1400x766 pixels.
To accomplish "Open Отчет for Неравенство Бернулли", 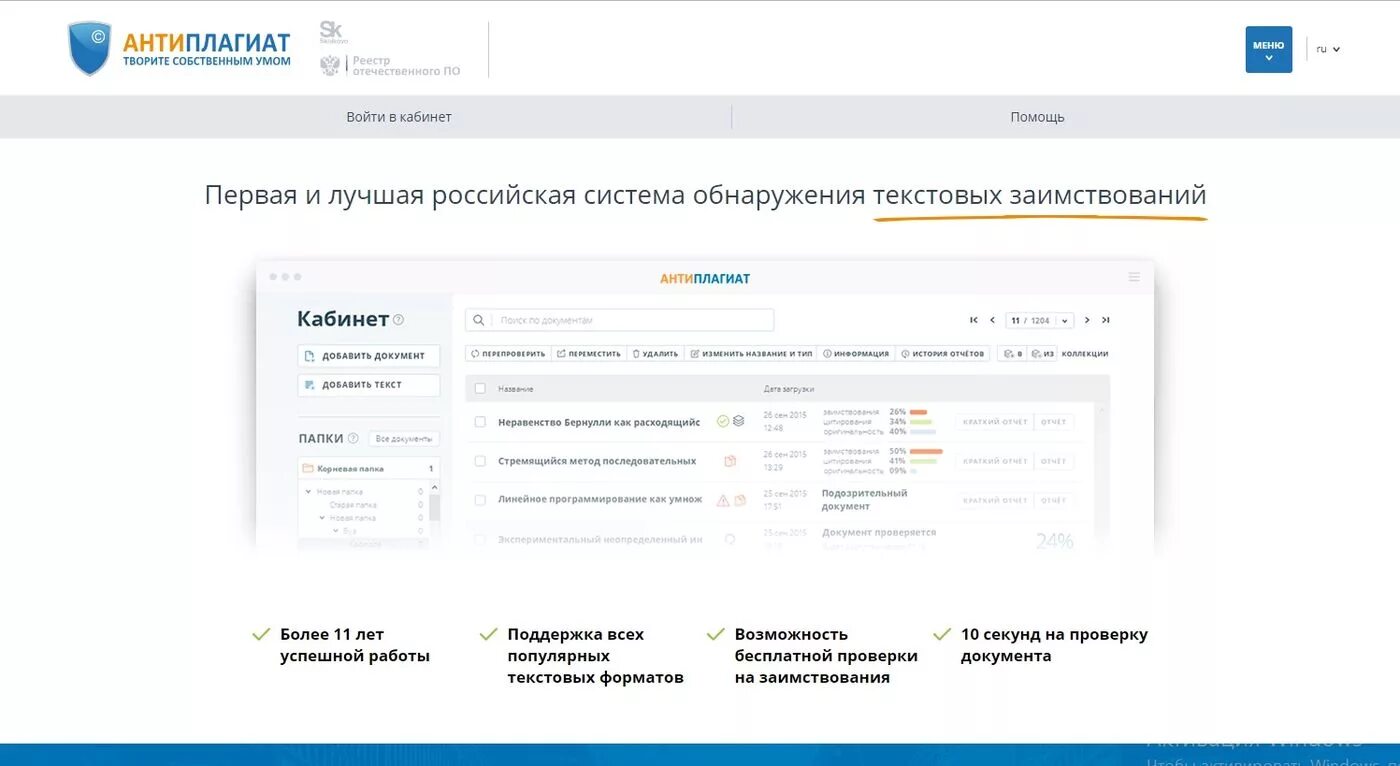I will pyautogui.click(x=1054, y=421).
